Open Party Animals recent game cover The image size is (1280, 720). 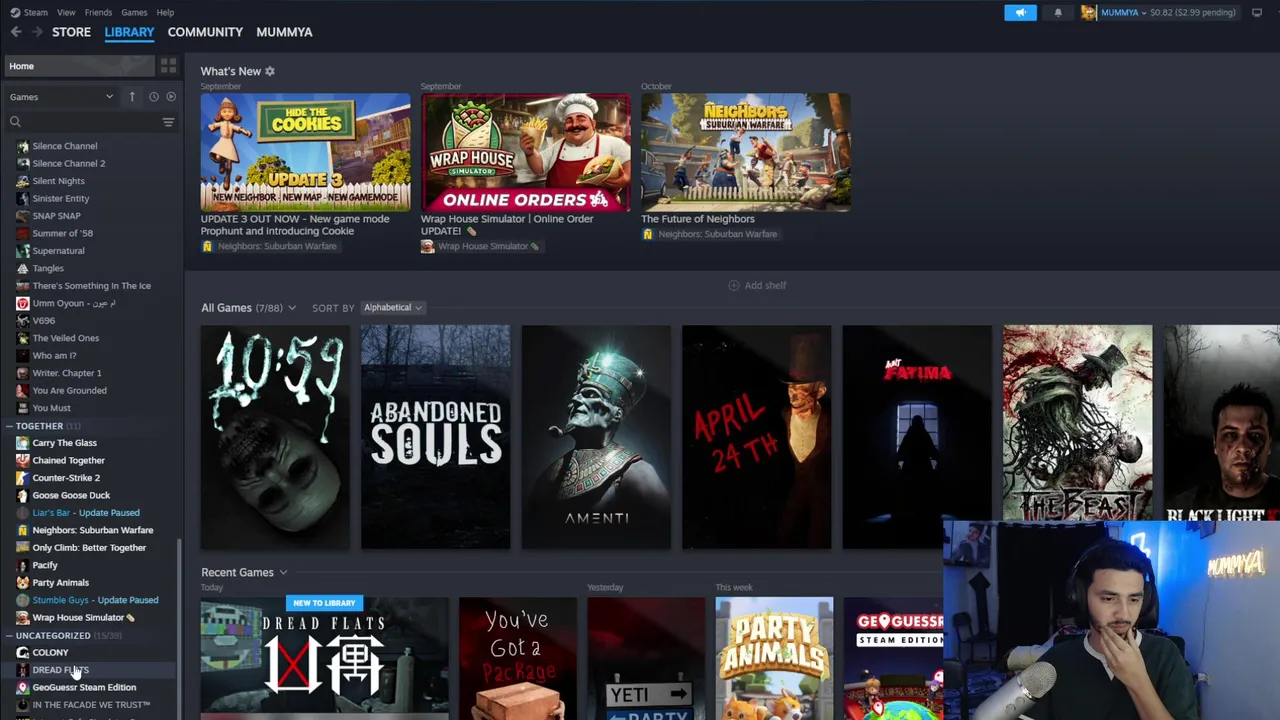pyautogui.click(x=774, y=658)
